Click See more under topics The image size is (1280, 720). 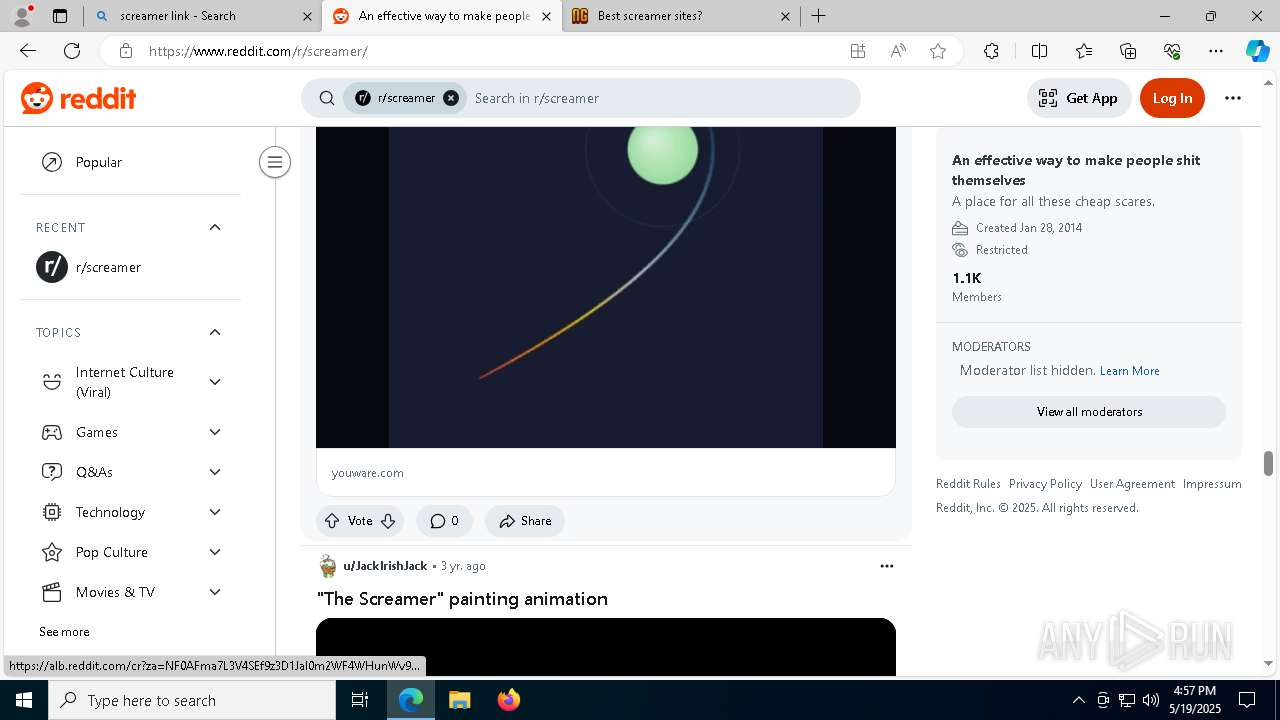click(64, 632)
